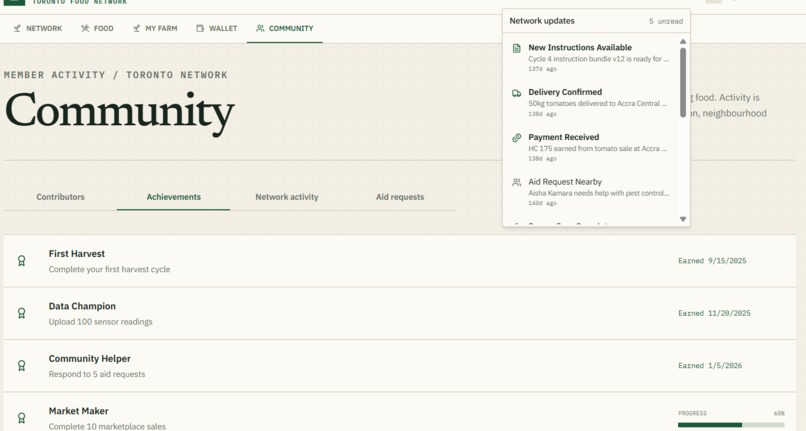Image resolution: width=806 pixels, height=431 pixels.
Task: Switch to the Aid requests tab
Action: tap(400, 197)
